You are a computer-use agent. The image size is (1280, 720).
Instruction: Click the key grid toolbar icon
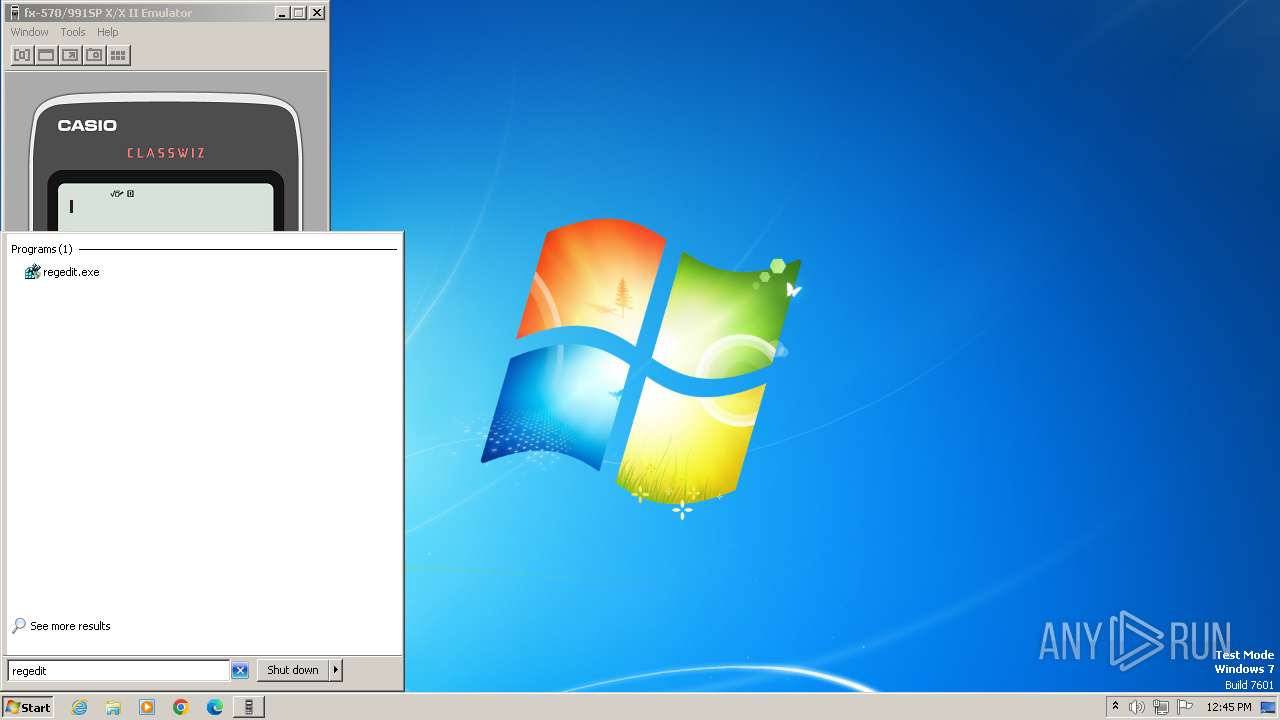118,55
